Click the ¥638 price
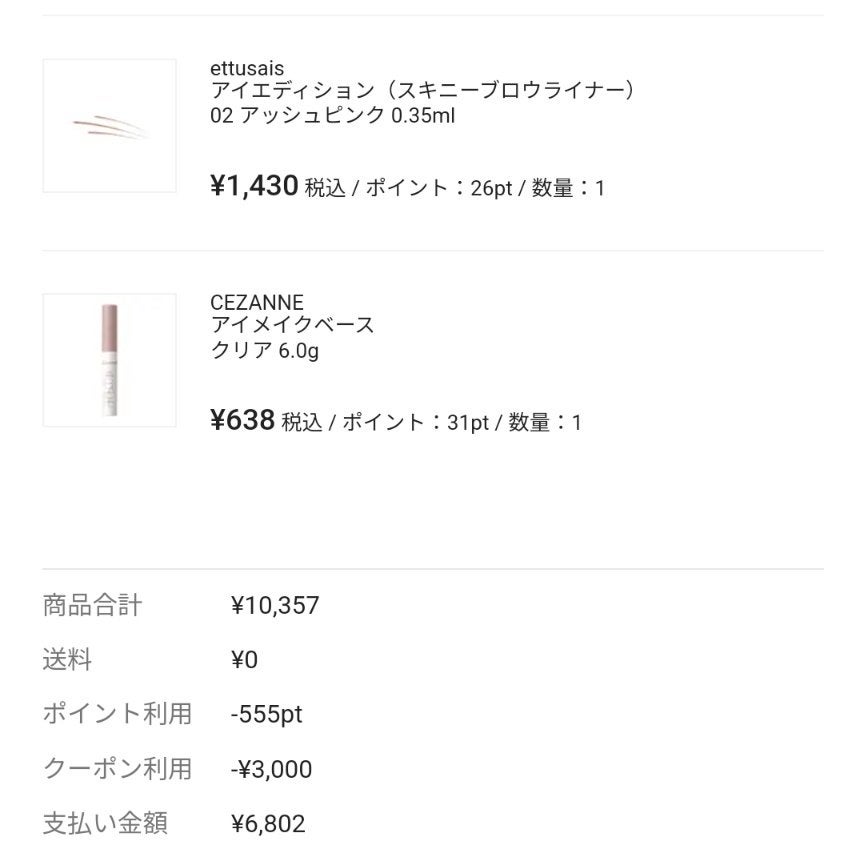 (x=242, y=421)
